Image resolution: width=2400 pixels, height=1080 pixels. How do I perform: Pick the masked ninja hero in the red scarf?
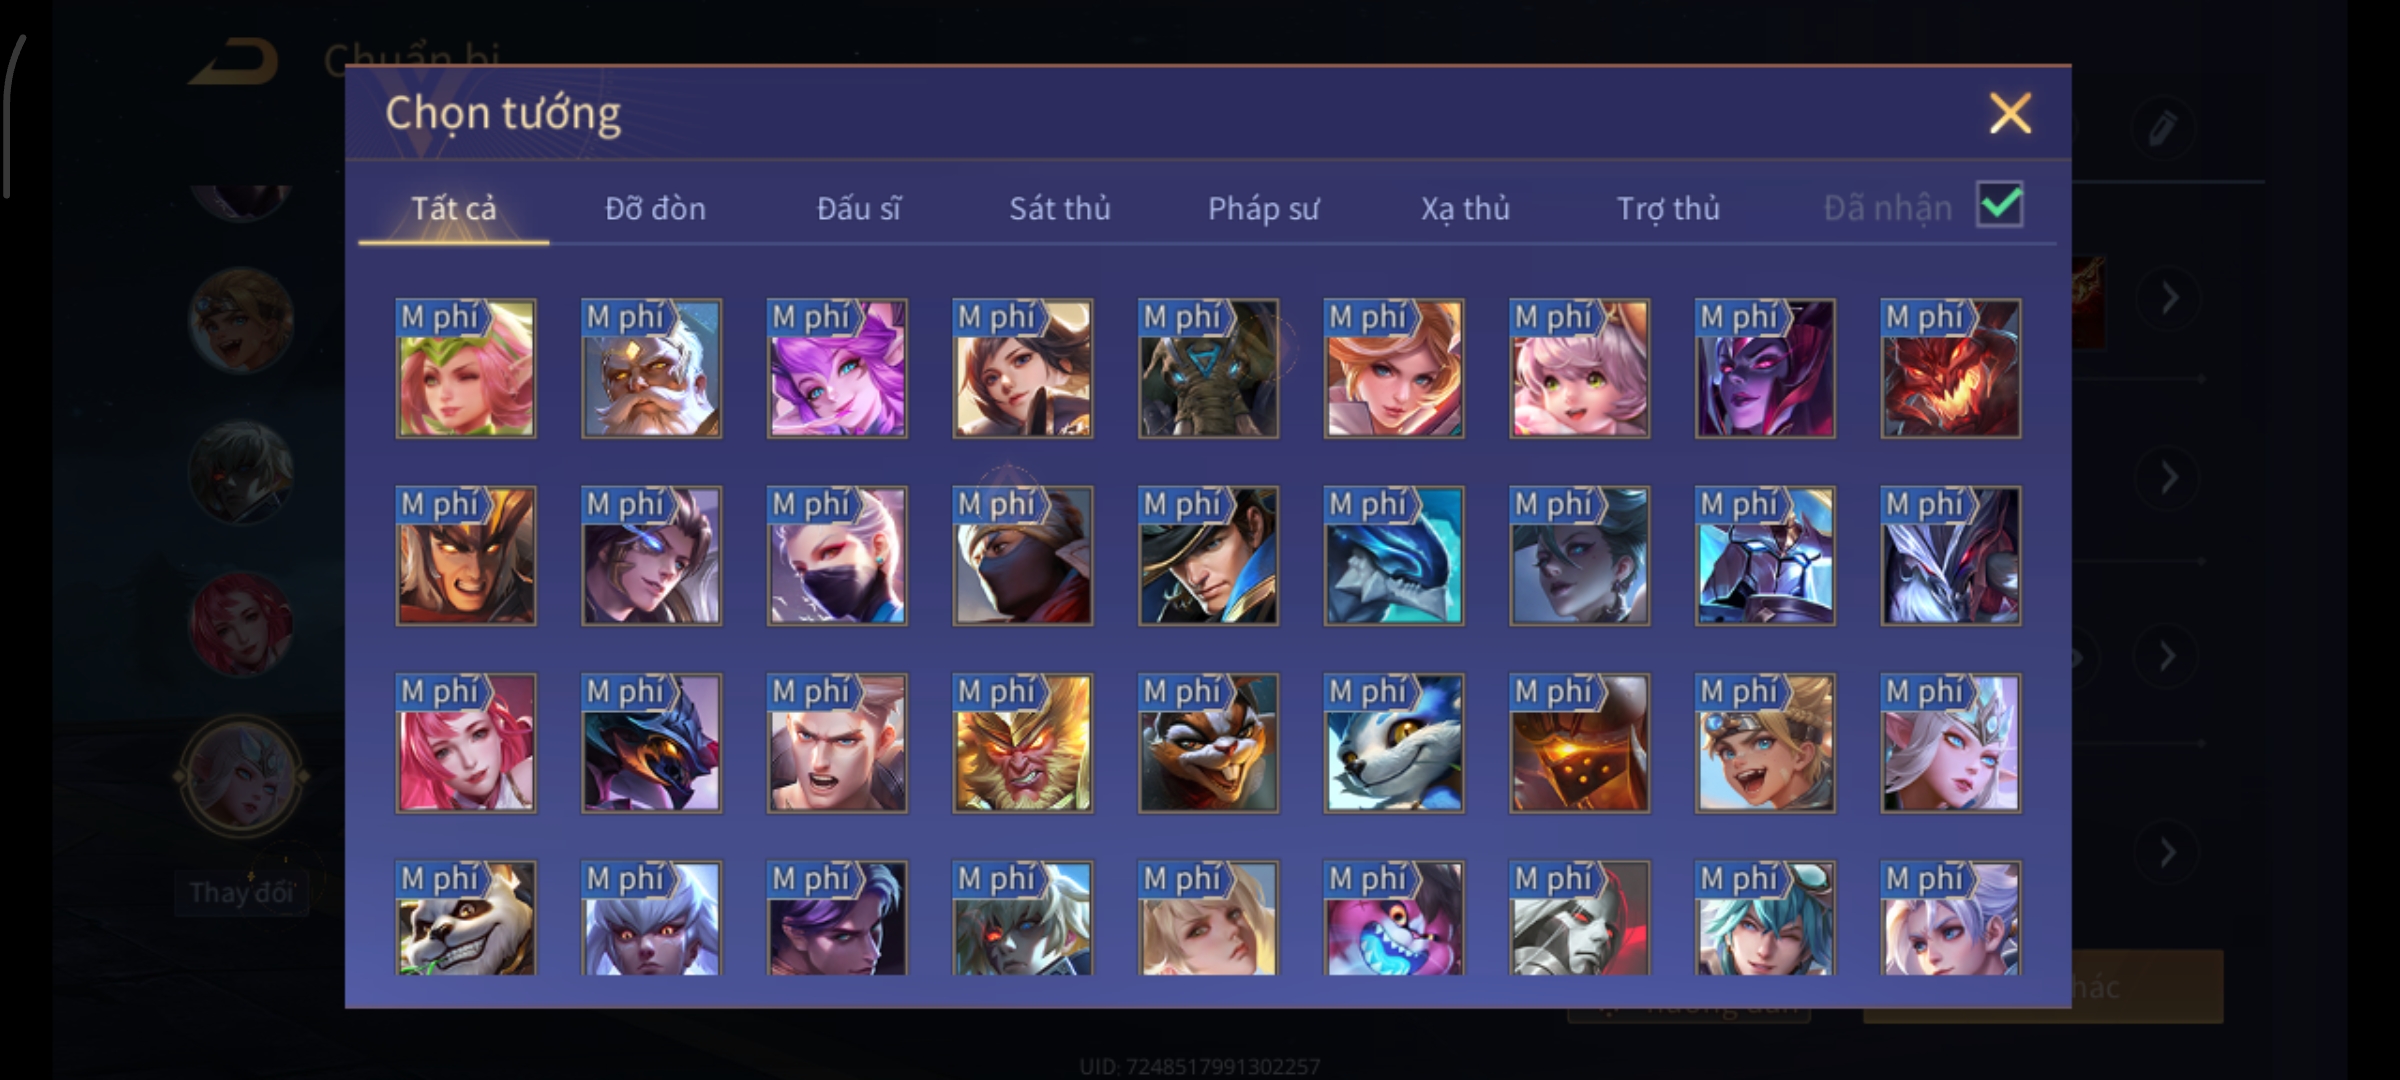pos(1022,556)
